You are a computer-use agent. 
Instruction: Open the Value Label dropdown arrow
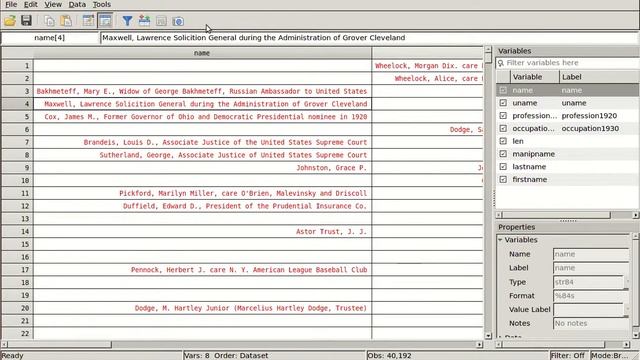(627, 309)
